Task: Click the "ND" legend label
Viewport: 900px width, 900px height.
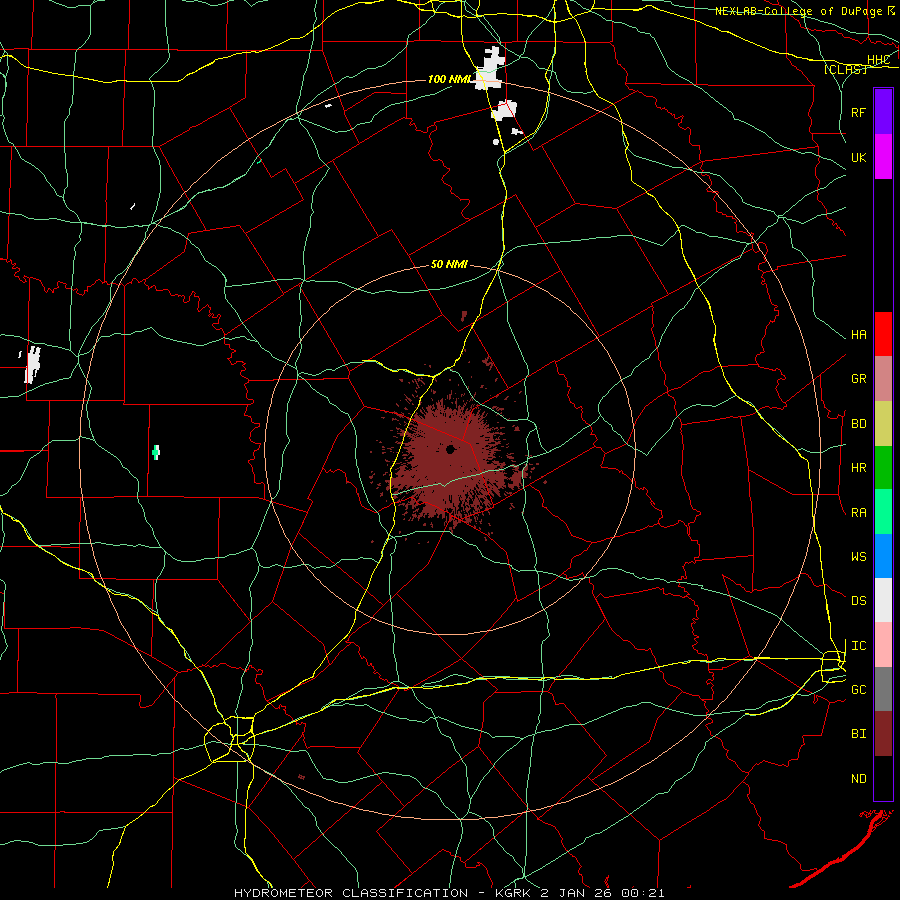Action: click(x=859, y=779)
